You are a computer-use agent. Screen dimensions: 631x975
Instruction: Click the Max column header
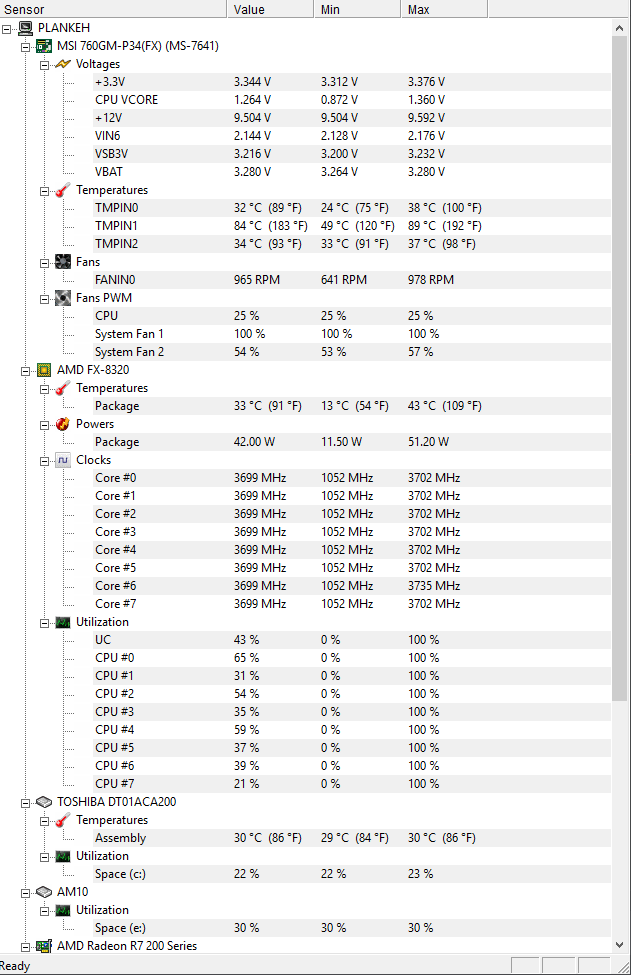[444, 9]
